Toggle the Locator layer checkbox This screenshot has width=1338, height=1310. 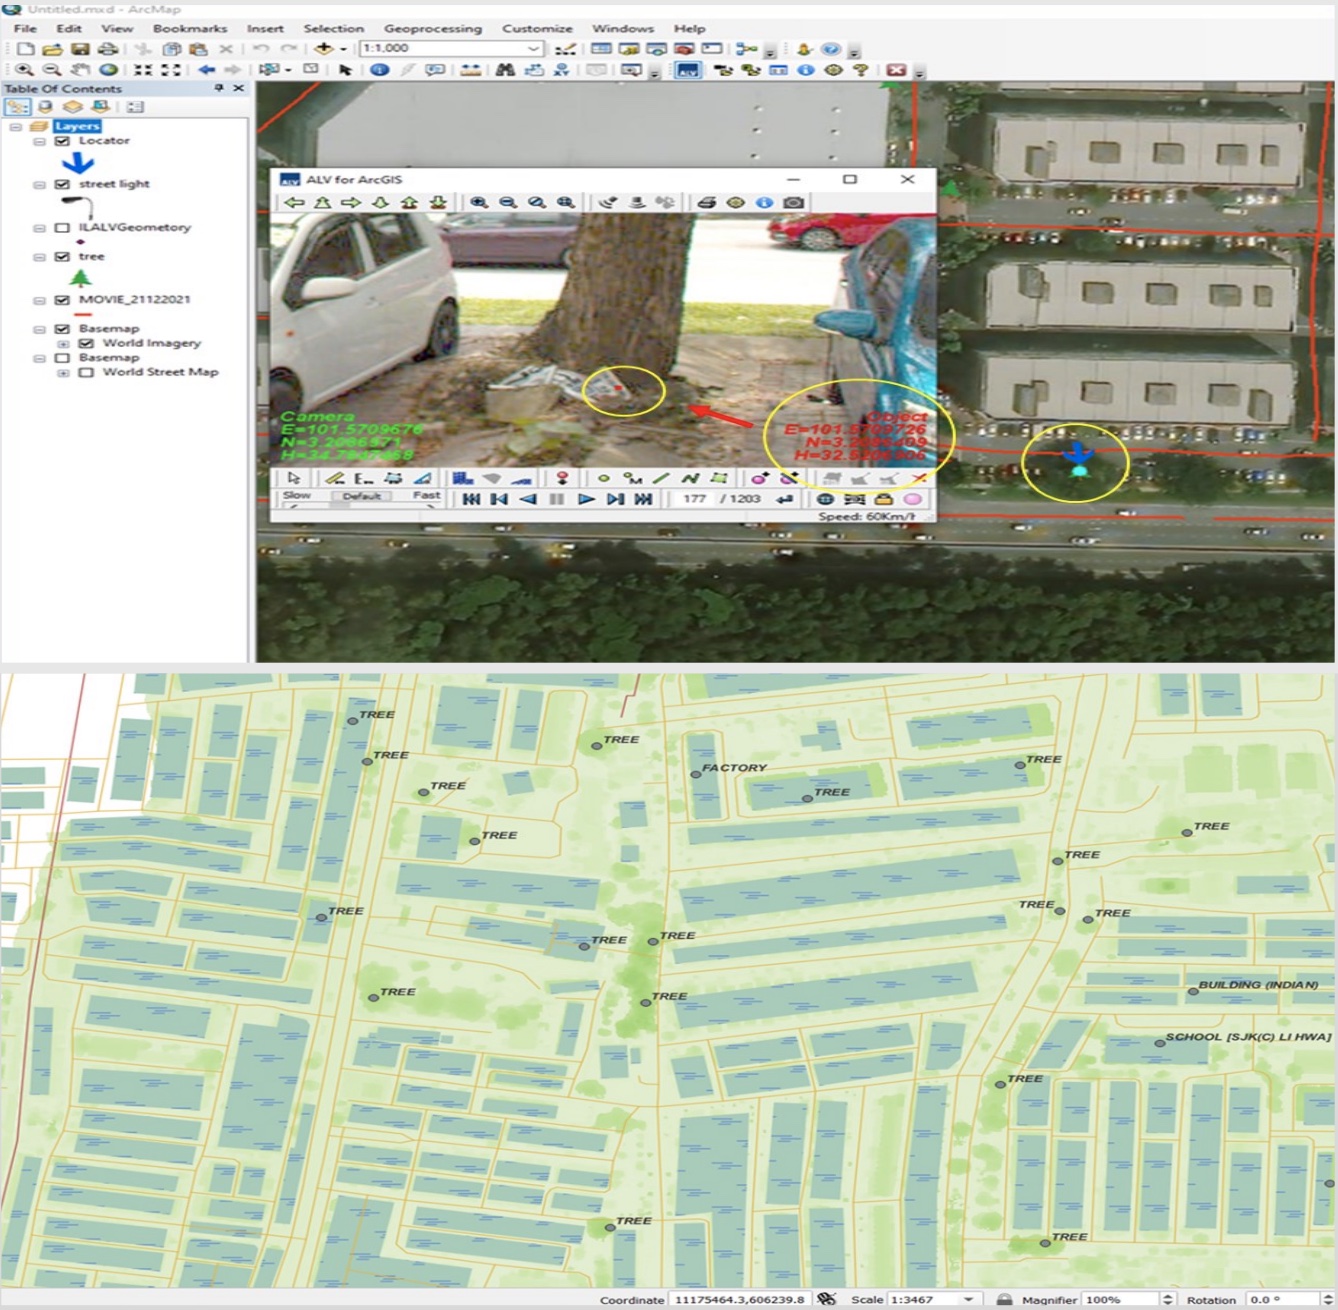pos(62,141)
